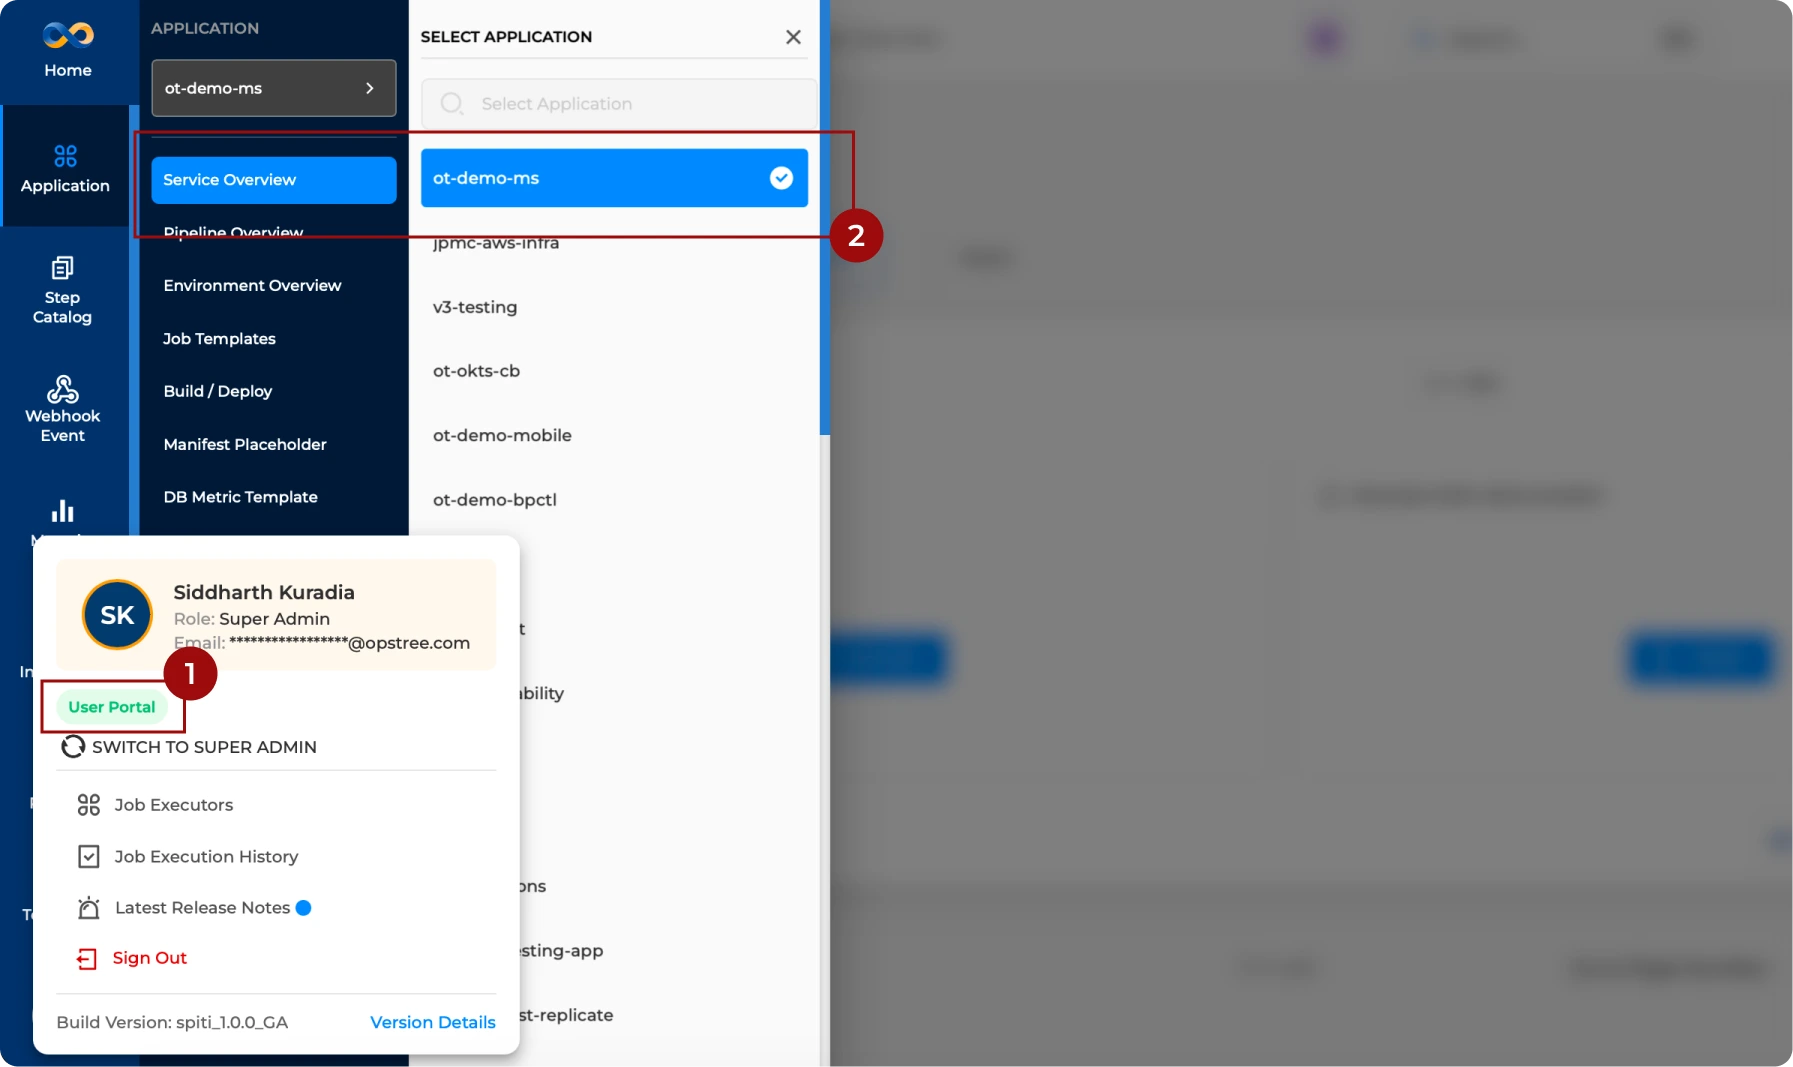The image size is (1793, 1067).
Task: Click the Siddharth Kuradia name
Action: pos(264,592)
